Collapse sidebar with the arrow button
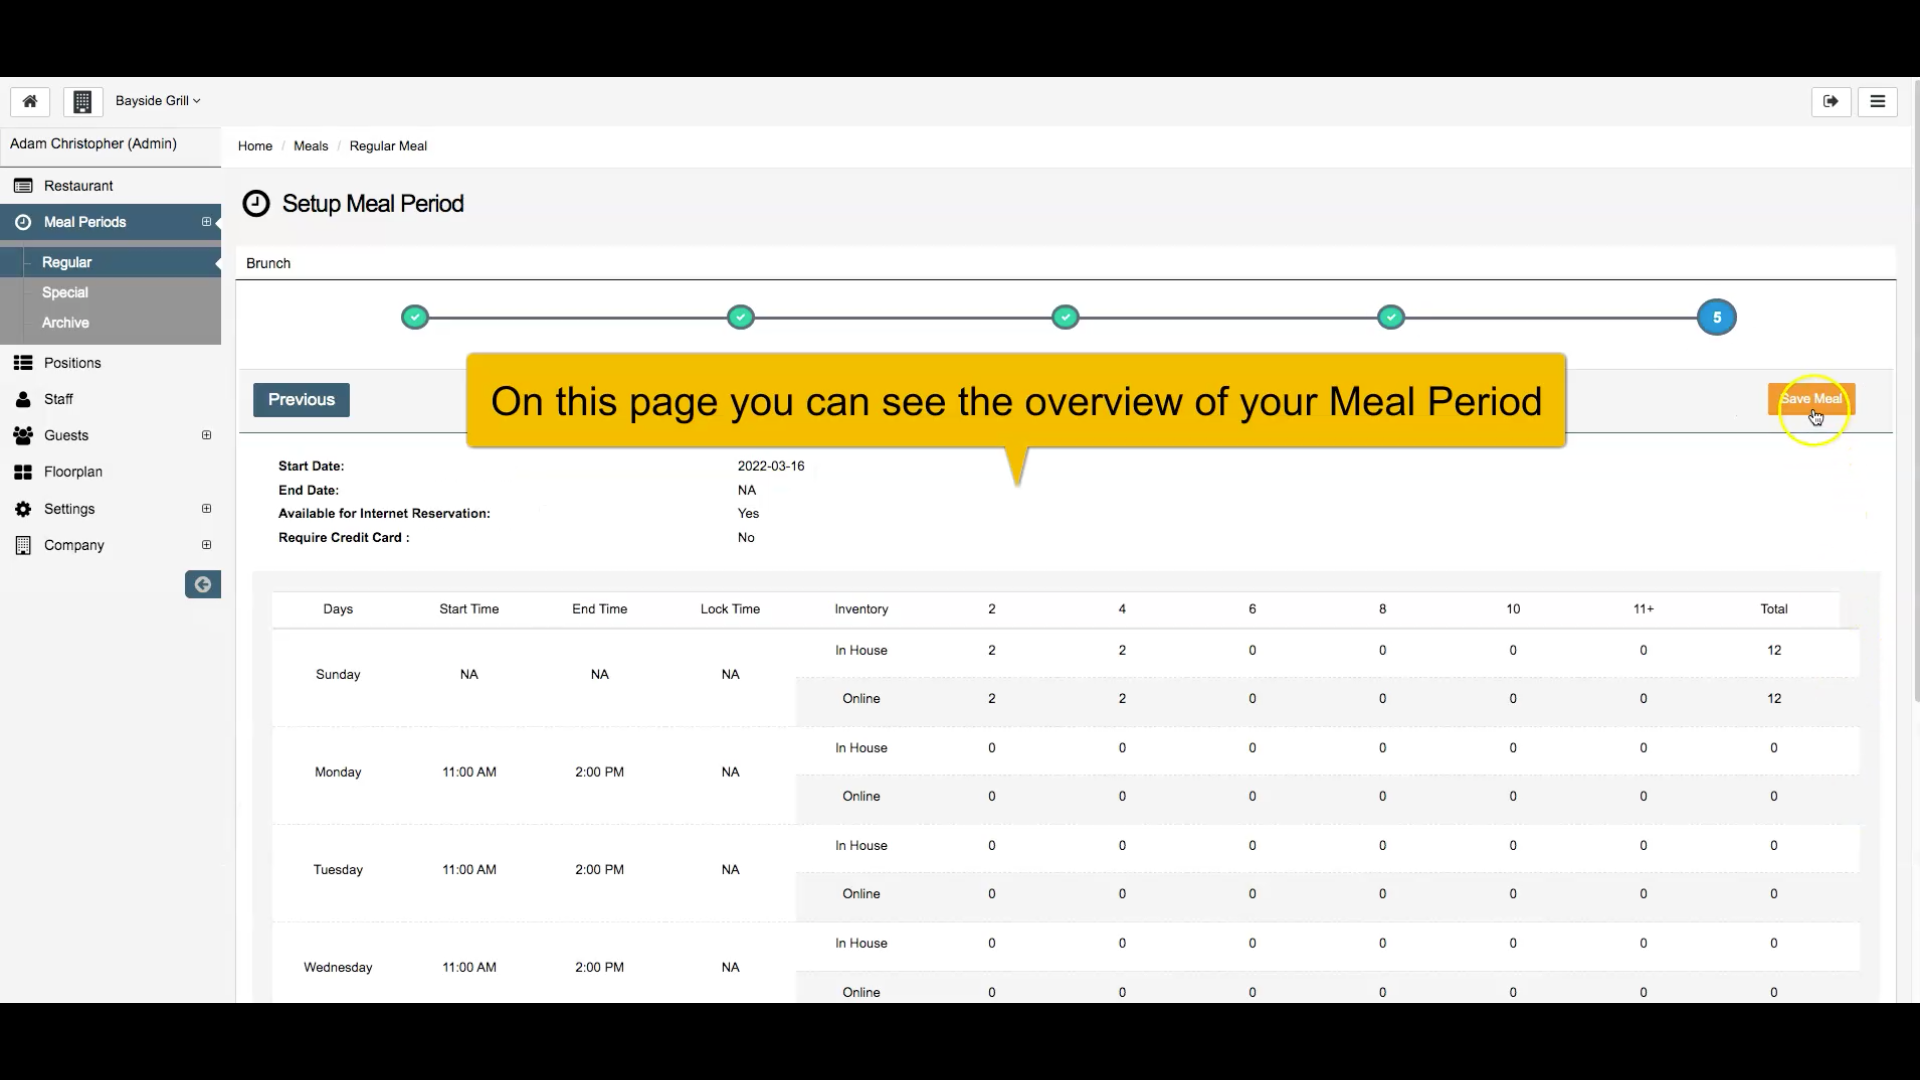This screenshot has height=1080, width=1920. click(x=203, y=584)
